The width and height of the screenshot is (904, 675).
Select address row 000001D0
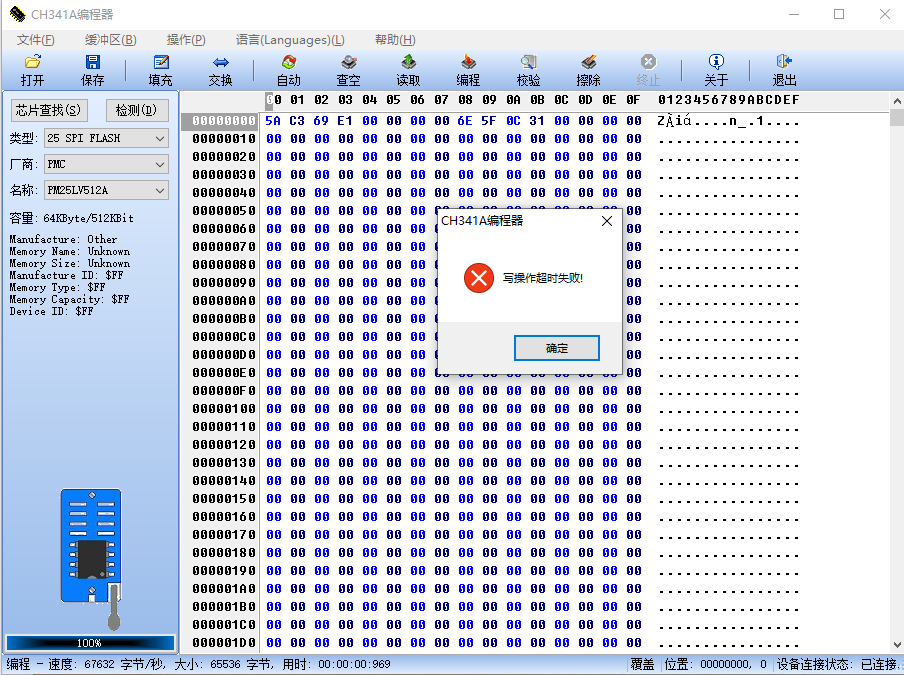pyautogui.click(x=224, y=643)
